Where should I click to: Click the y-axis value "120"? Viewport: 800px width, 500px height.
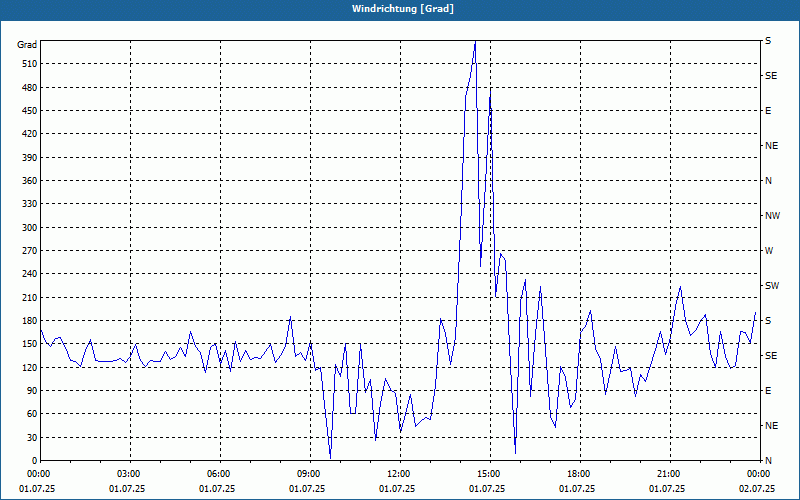(x=30, y=368)
